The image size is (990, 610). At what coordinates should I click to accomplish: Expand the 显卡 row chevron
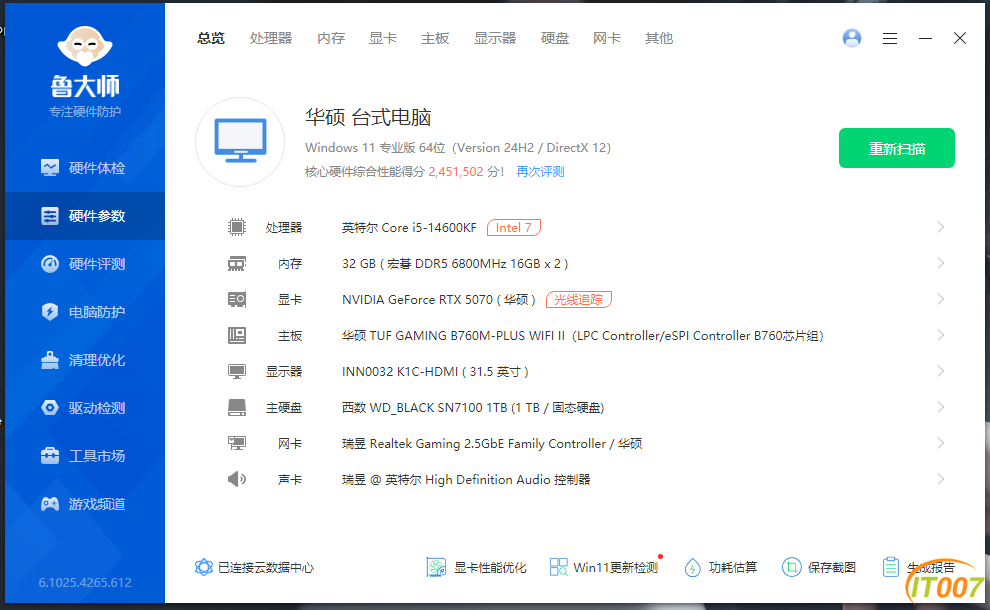point(940,299)
